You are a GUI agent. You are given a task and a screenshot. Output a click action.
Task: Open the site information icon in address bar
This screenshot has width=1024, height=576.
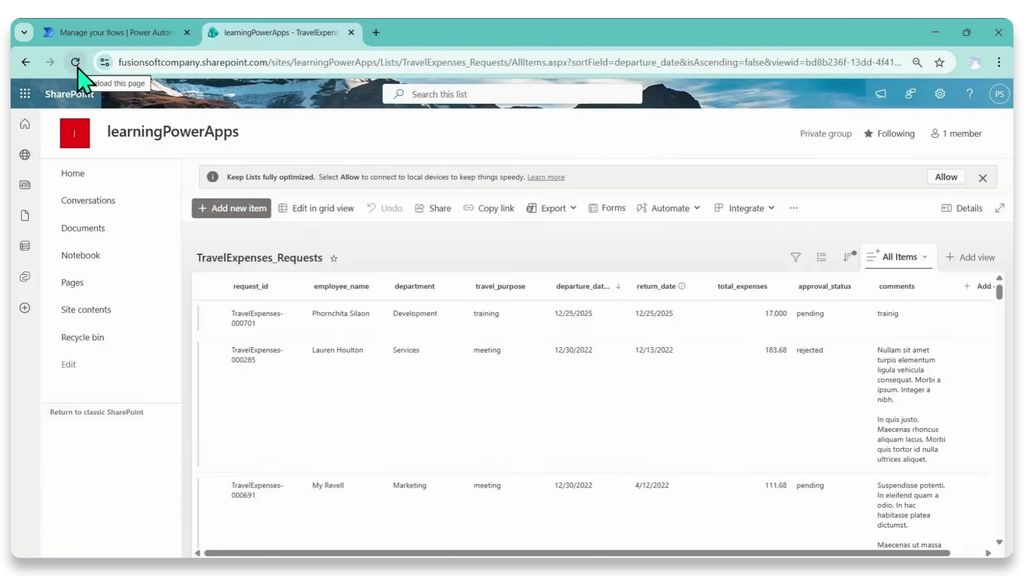[x=104, y=62]
